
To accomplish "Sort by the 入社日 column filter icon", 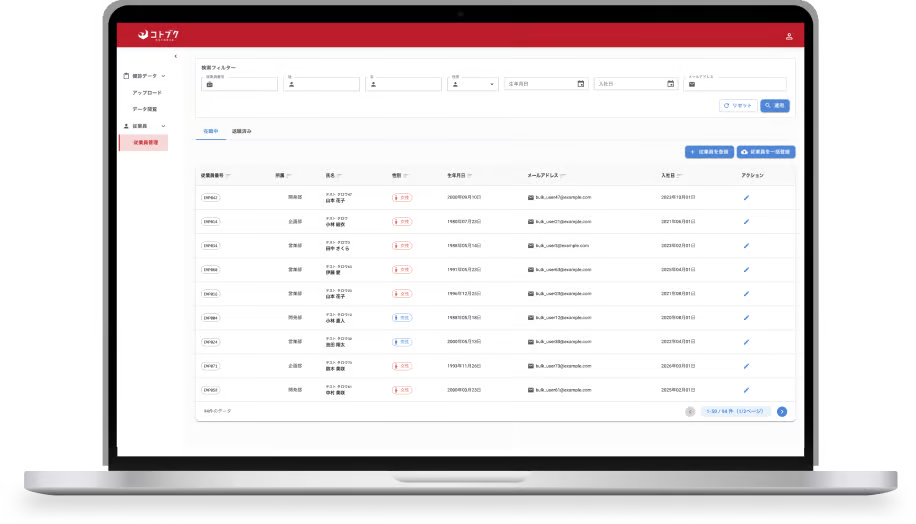I will tap(681, 175).
